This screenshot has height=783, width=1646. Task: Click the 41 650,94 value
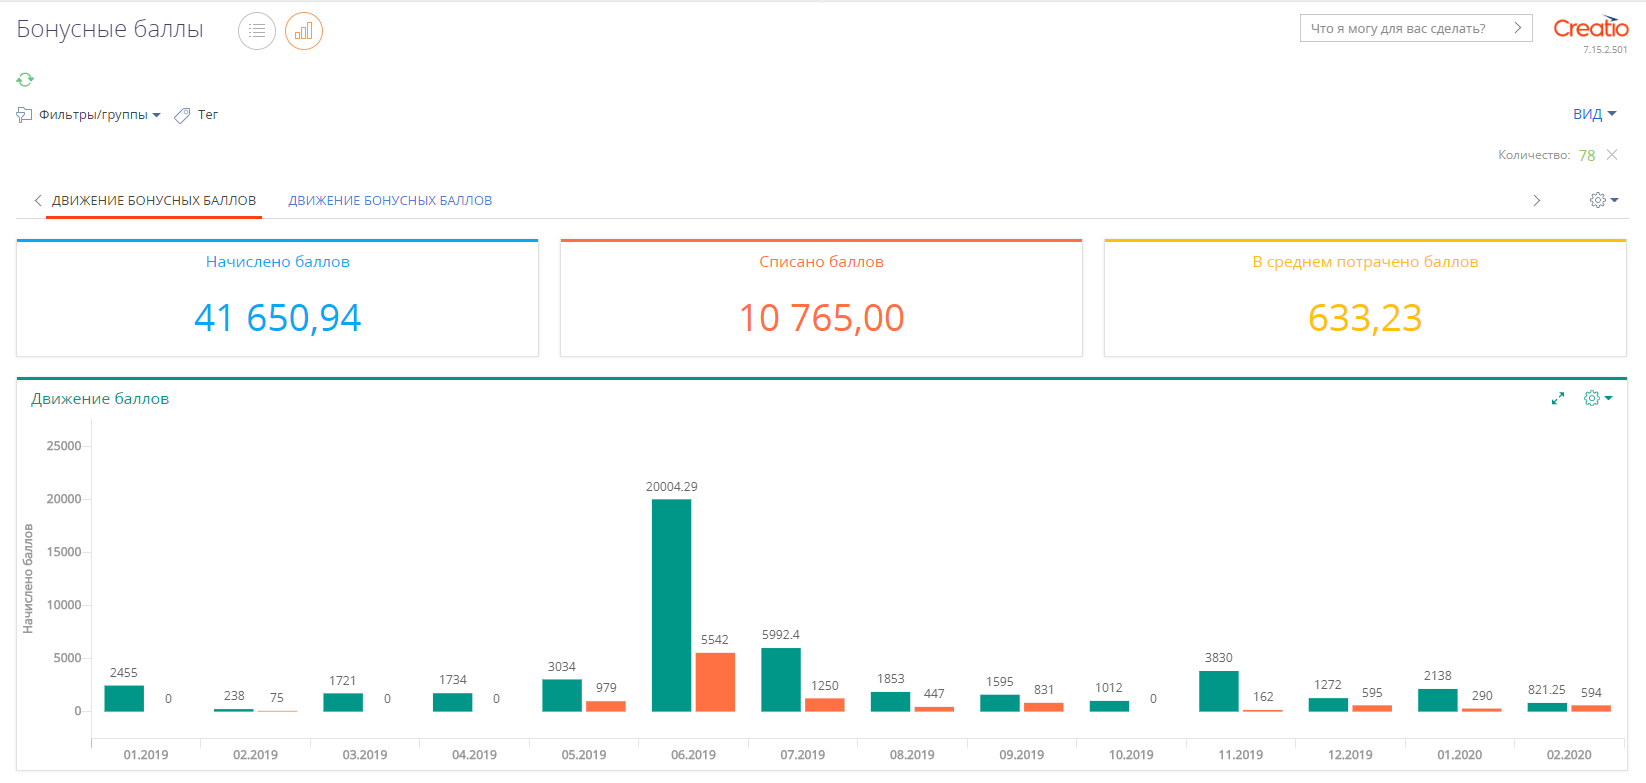point(278,318)
